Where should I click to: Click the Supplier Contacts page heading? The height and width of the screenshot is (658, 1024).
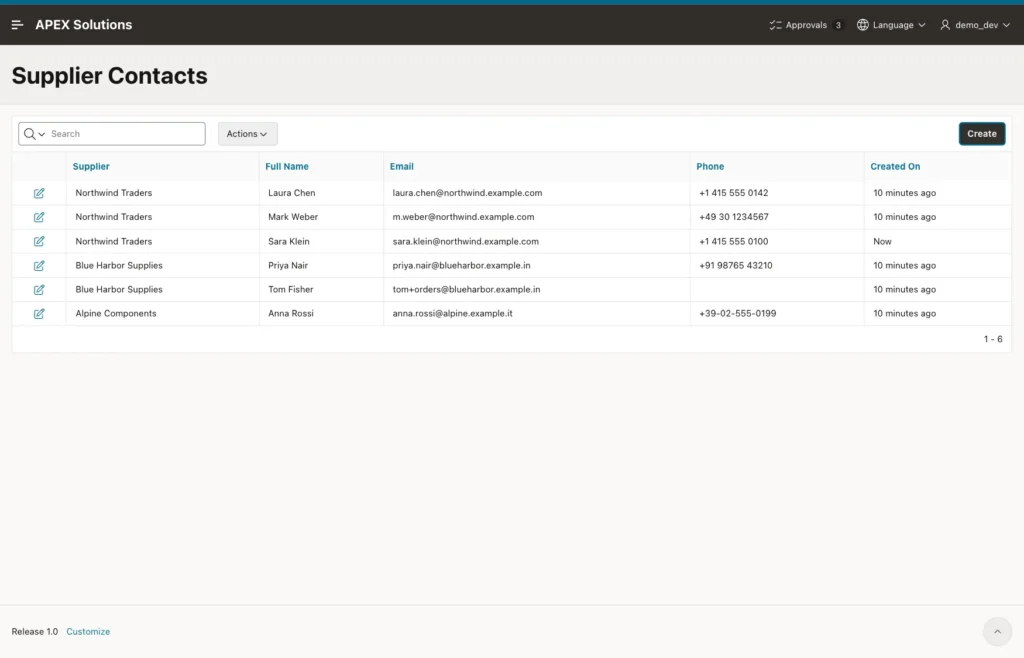(x=110, y=76)
